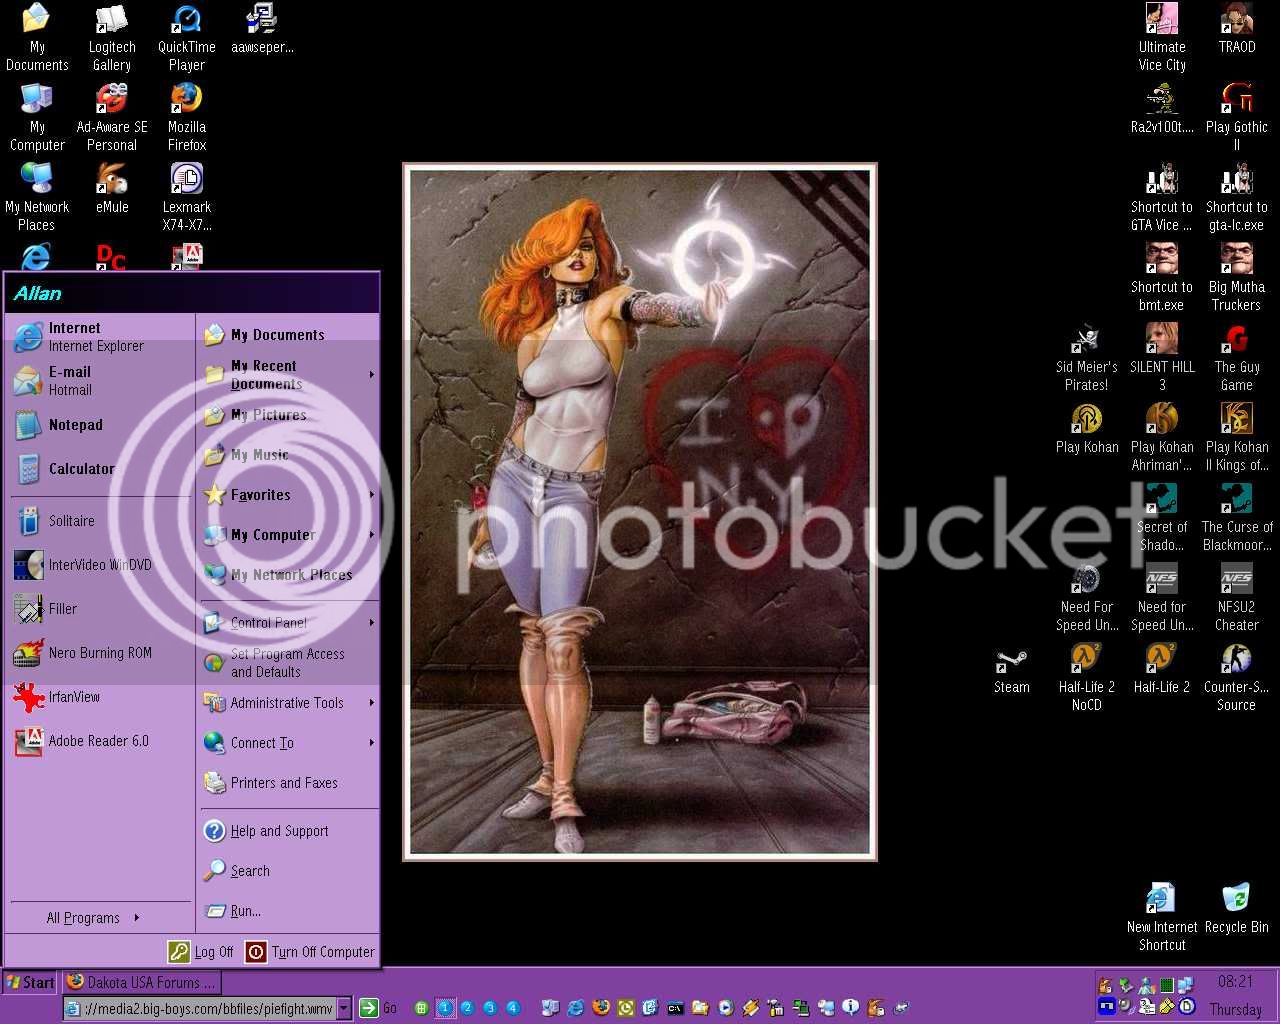Select the Mozilla Firefox desktop shortcut

(x=187, y=118)
